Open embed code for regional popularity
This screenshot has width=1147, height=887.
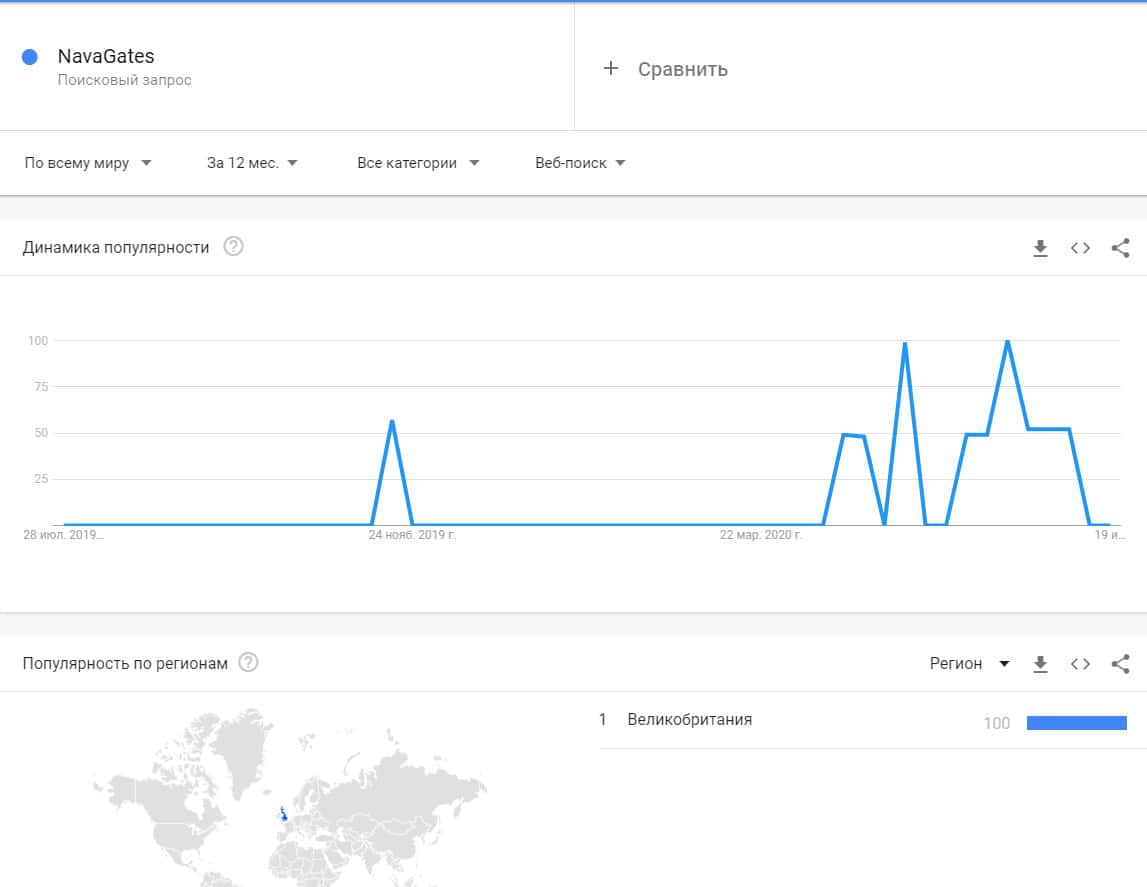pos(1080,663)
